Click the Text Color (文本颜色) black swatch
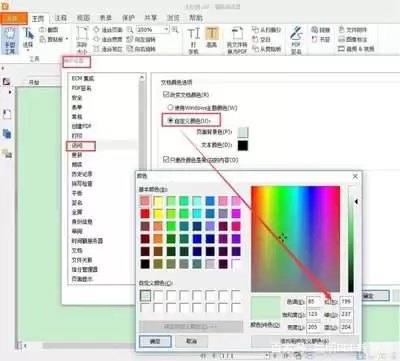 pos(243,145)
